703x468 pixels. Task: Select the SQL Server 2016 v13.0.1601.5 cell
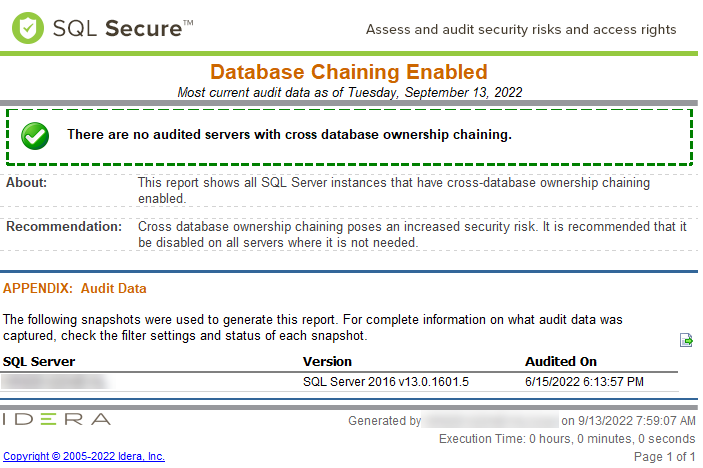click(385, 381)
